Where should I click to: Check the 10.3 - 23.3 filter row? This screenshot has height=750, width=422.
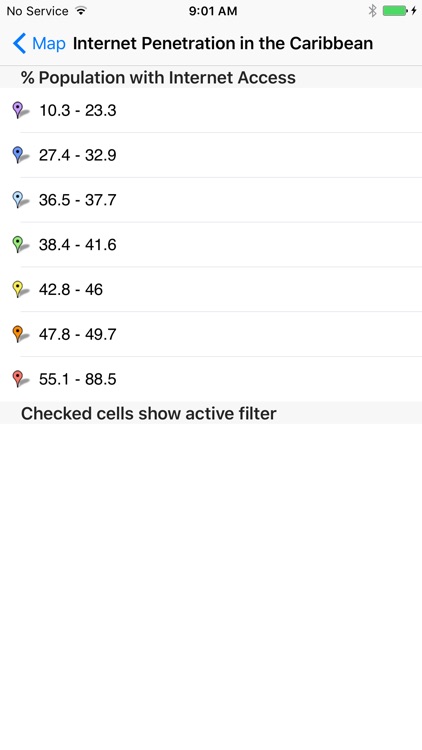pos(211,110)
